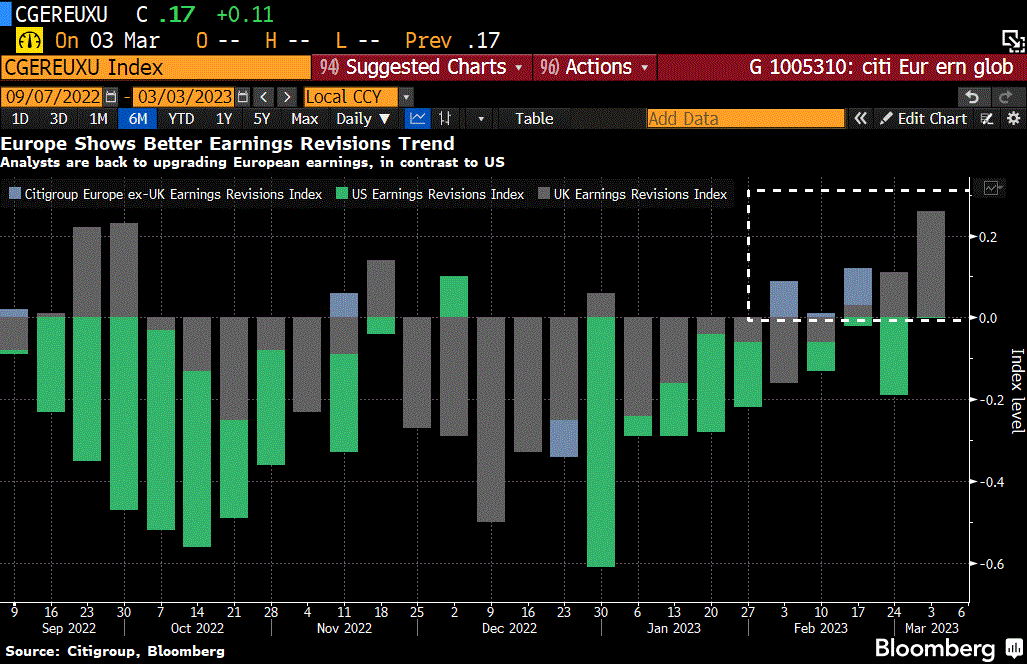Click the Dec 2022 x-axis label

tap(509, 628)
